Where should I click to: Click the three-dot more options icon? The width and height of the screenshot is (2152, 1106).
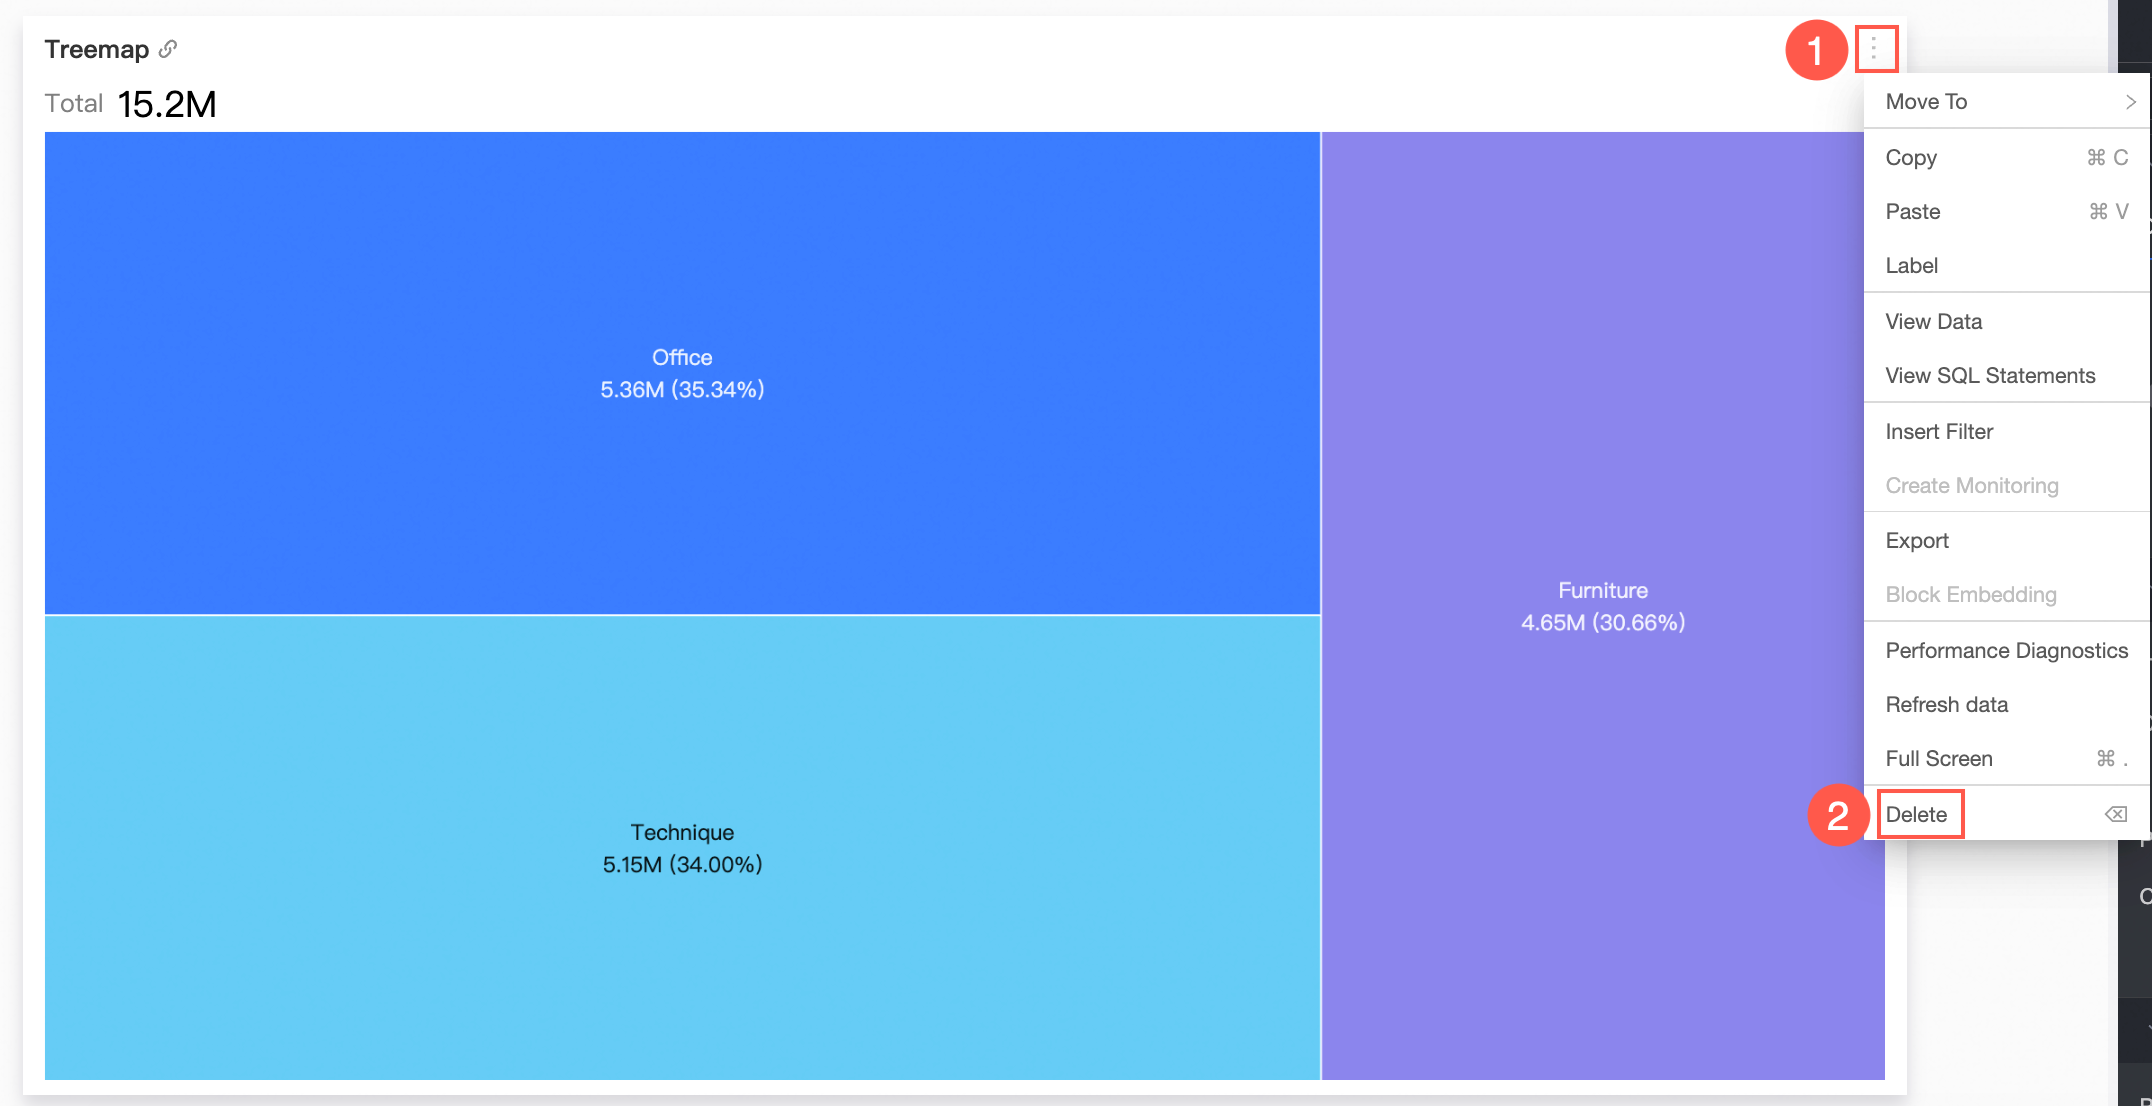[x=1874, y=48]
